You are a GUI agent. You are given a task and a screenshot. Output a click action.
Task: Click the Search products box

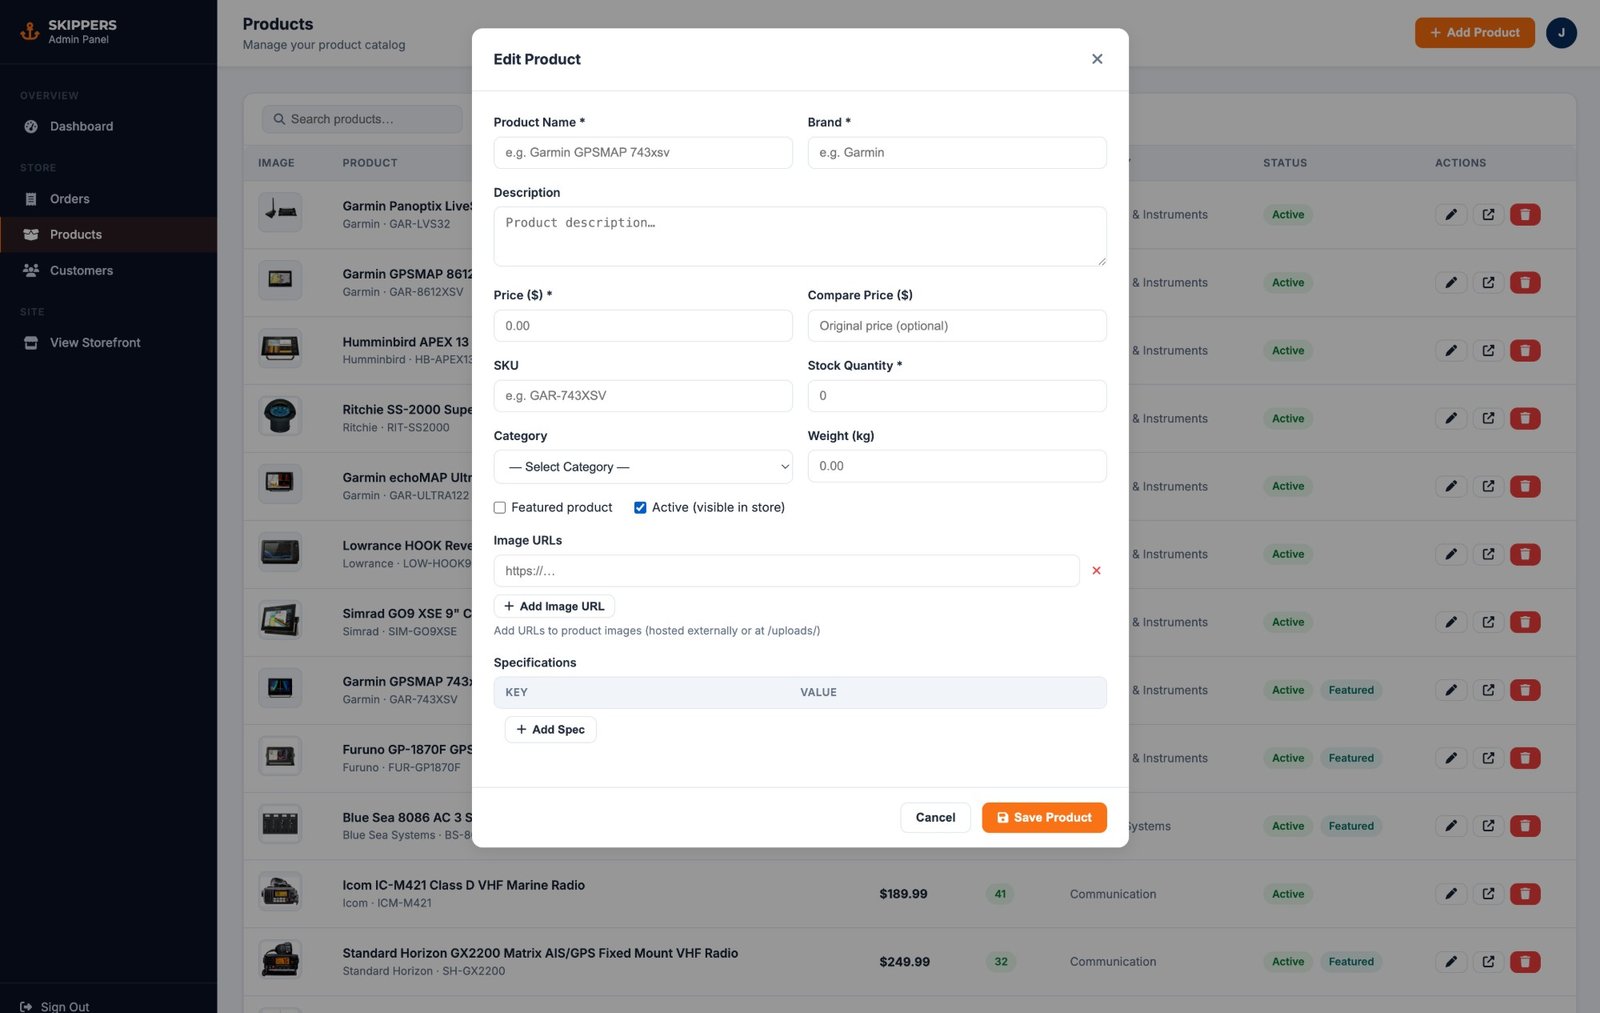(x=362, y=119)
